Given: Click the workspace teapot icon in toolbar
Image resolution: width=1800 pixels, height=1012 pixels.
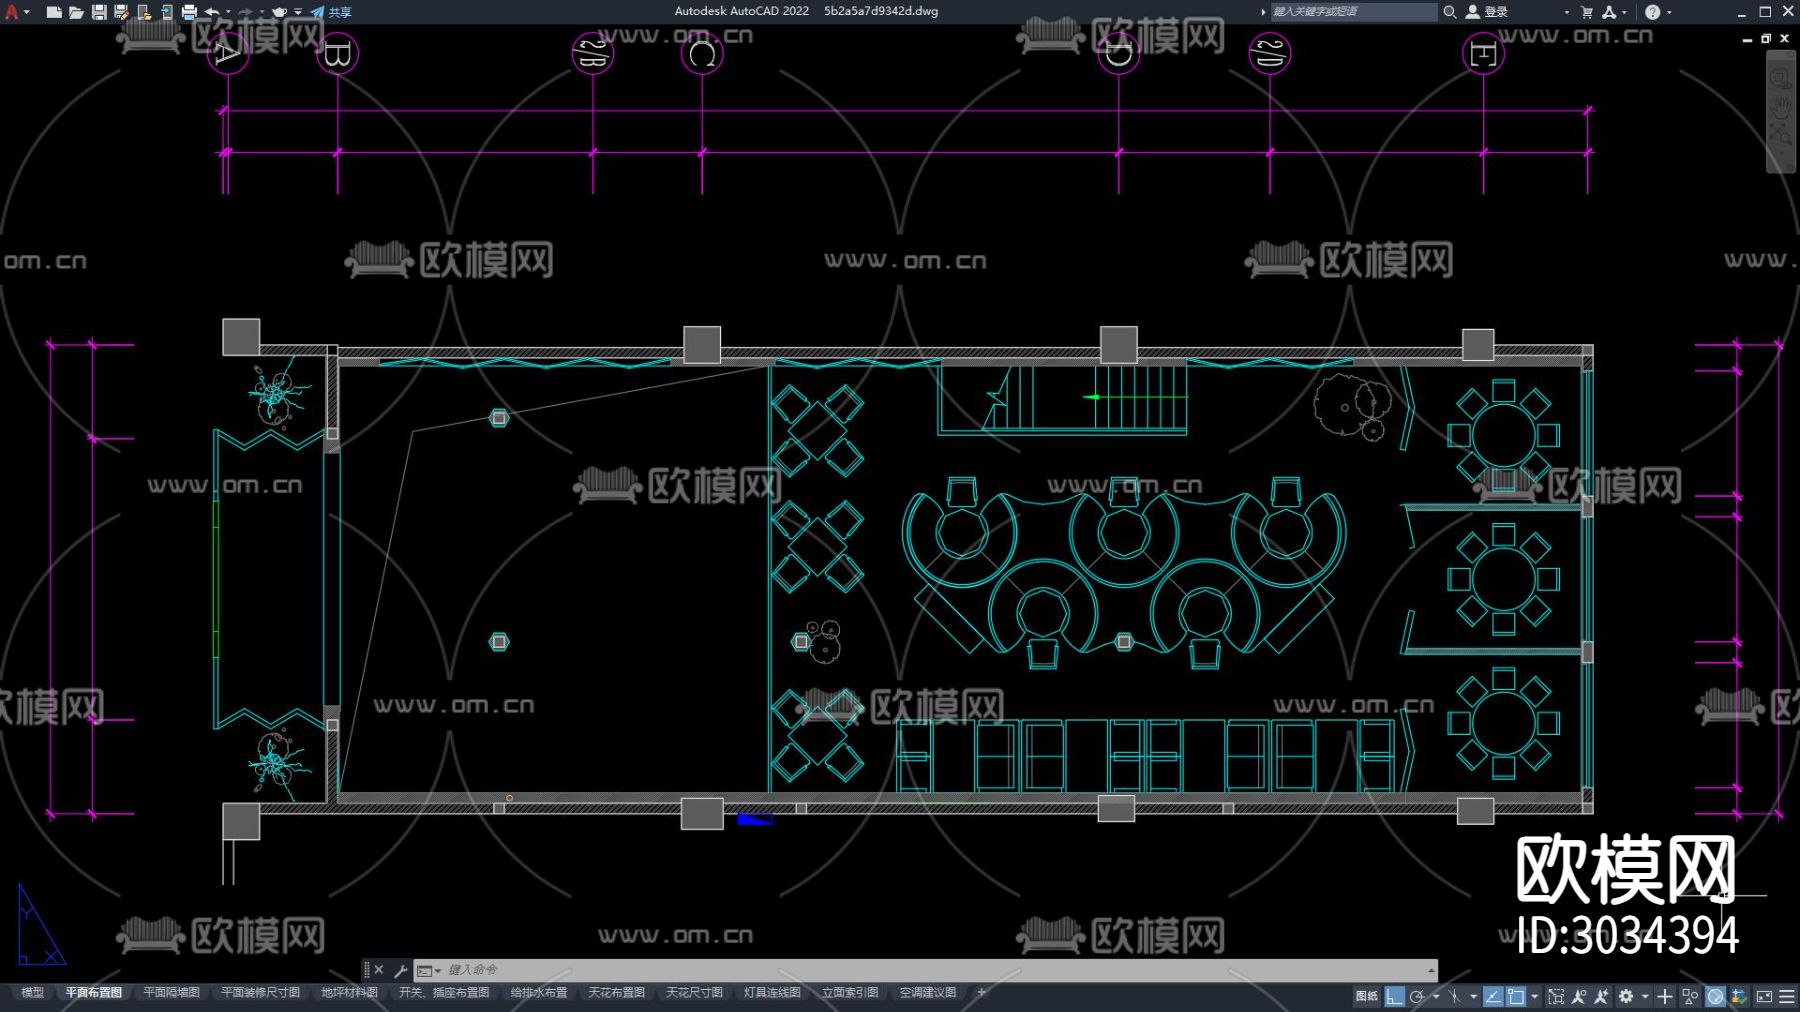Looking at the screenshot, I should (279, 12).
